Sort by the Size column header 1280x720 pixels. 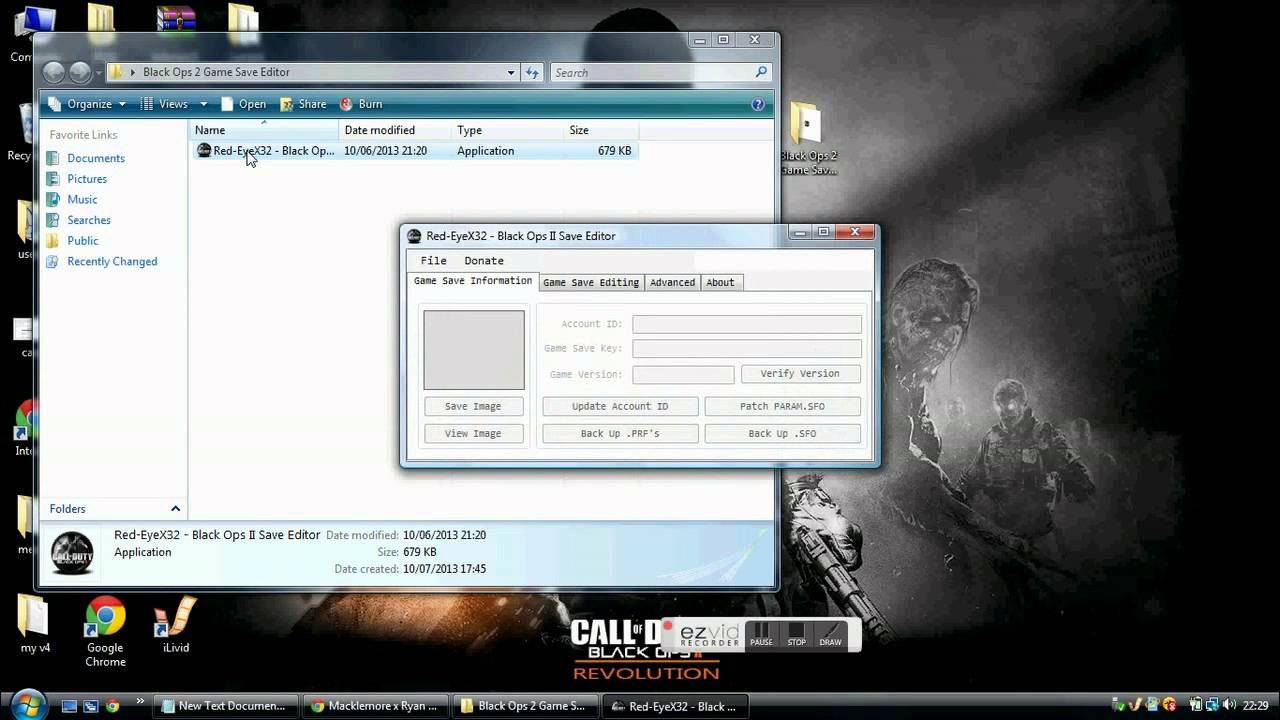600,130
